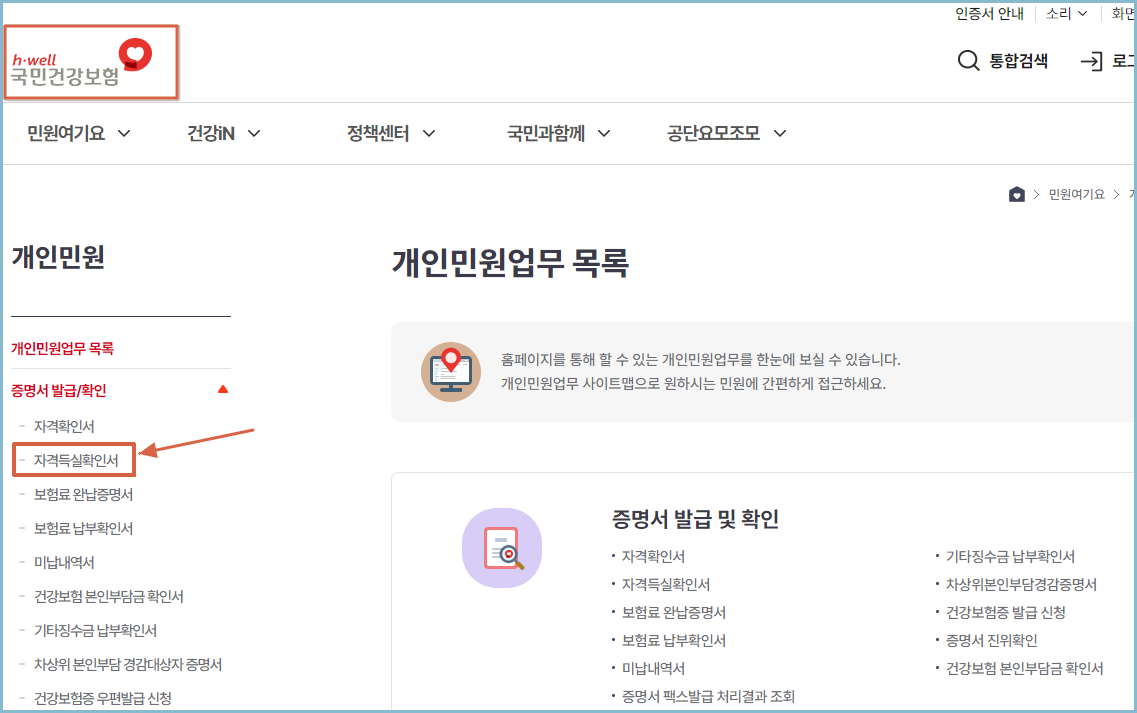This screenshot has height=713, width=1137.
Task: Click the h-well 국민건강보험 logo
Action: [x=90, y=62]
